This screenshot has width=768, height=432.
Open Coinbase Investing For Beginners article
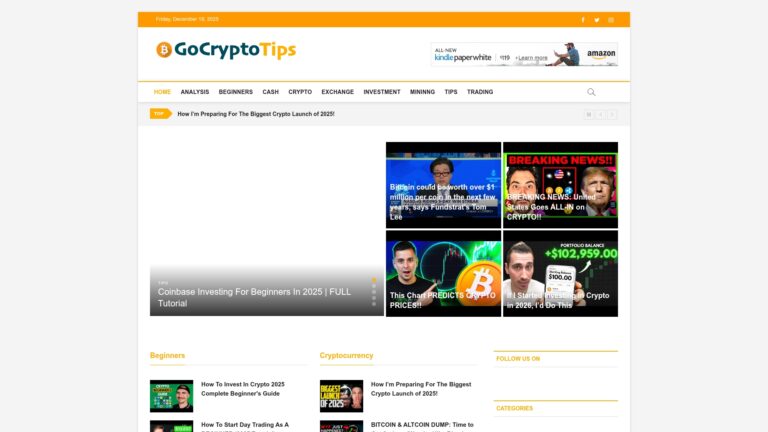click(x=255, y=297)
